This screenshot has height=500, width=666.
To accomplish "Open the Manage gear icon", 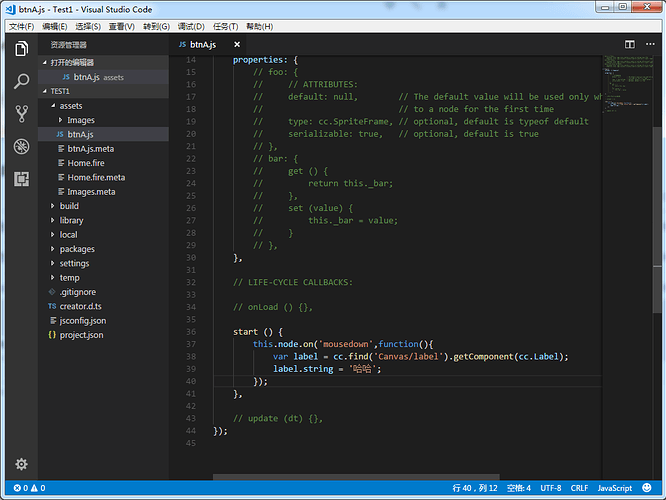I will tap(21, 464).
